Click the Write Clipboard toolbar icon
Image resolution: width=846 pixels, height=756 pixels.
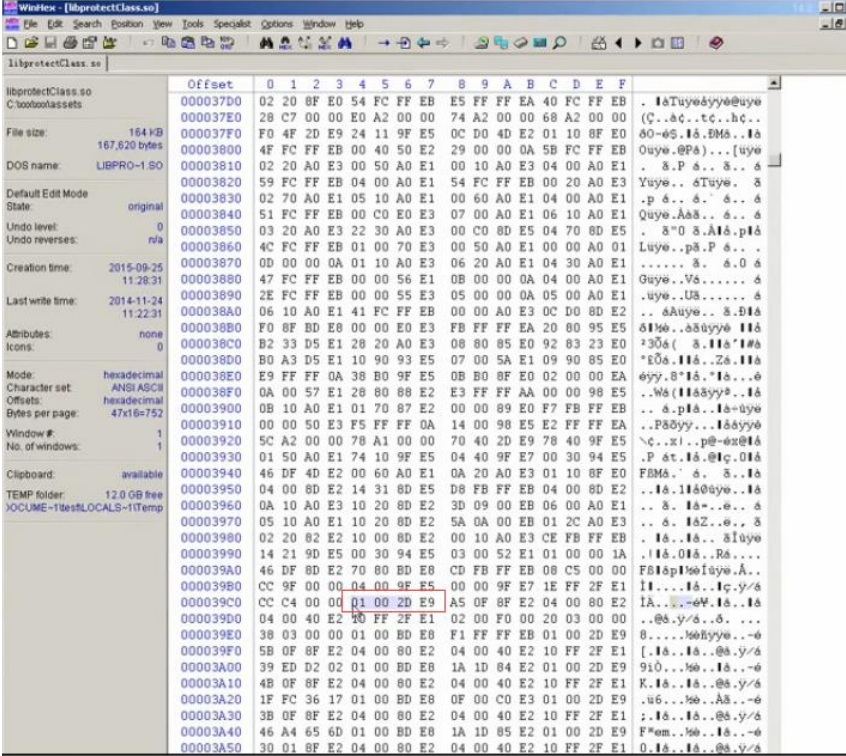click(x=188, y=43)
